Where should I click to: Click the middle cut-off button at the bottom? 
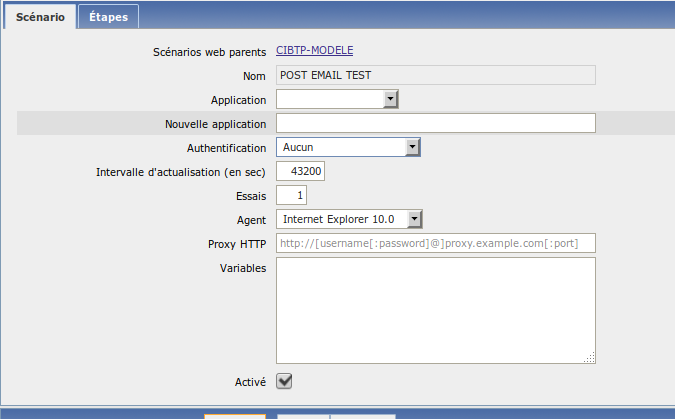click(x=303, y=415)
